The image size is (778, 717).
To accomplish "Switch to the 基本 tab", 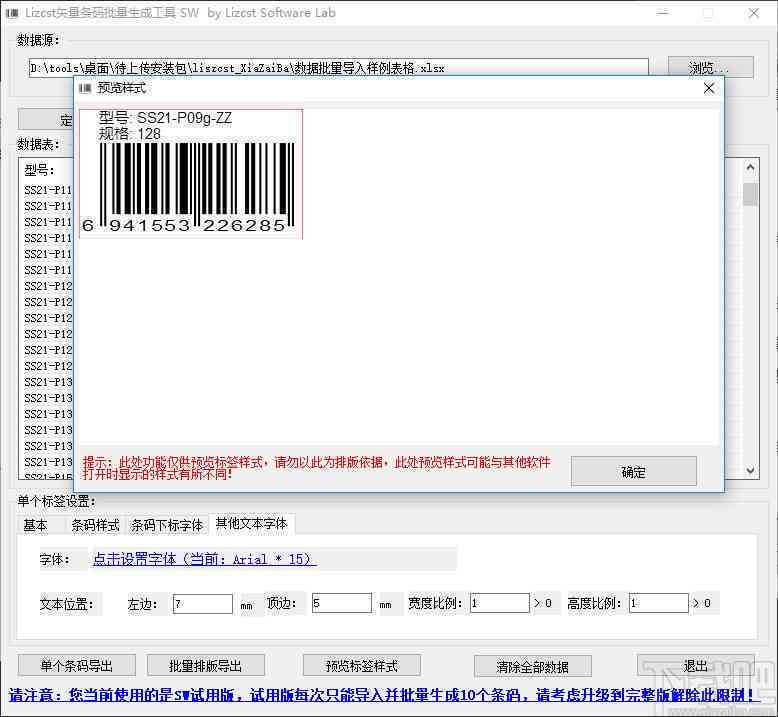I will click(35, 525).
